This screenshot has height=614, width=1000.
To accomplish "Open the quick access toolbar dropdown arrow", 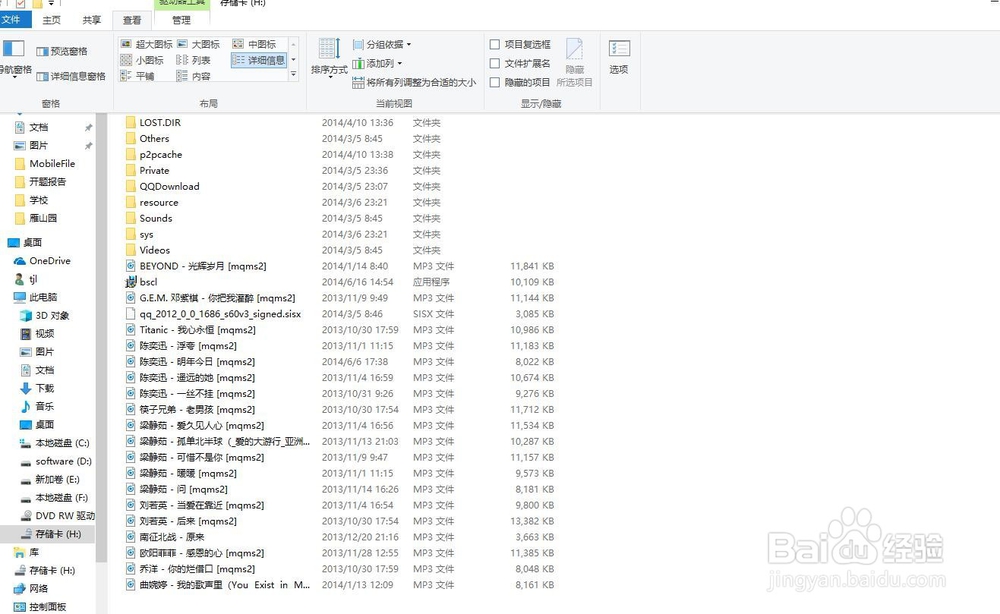I will click(50, 4).
